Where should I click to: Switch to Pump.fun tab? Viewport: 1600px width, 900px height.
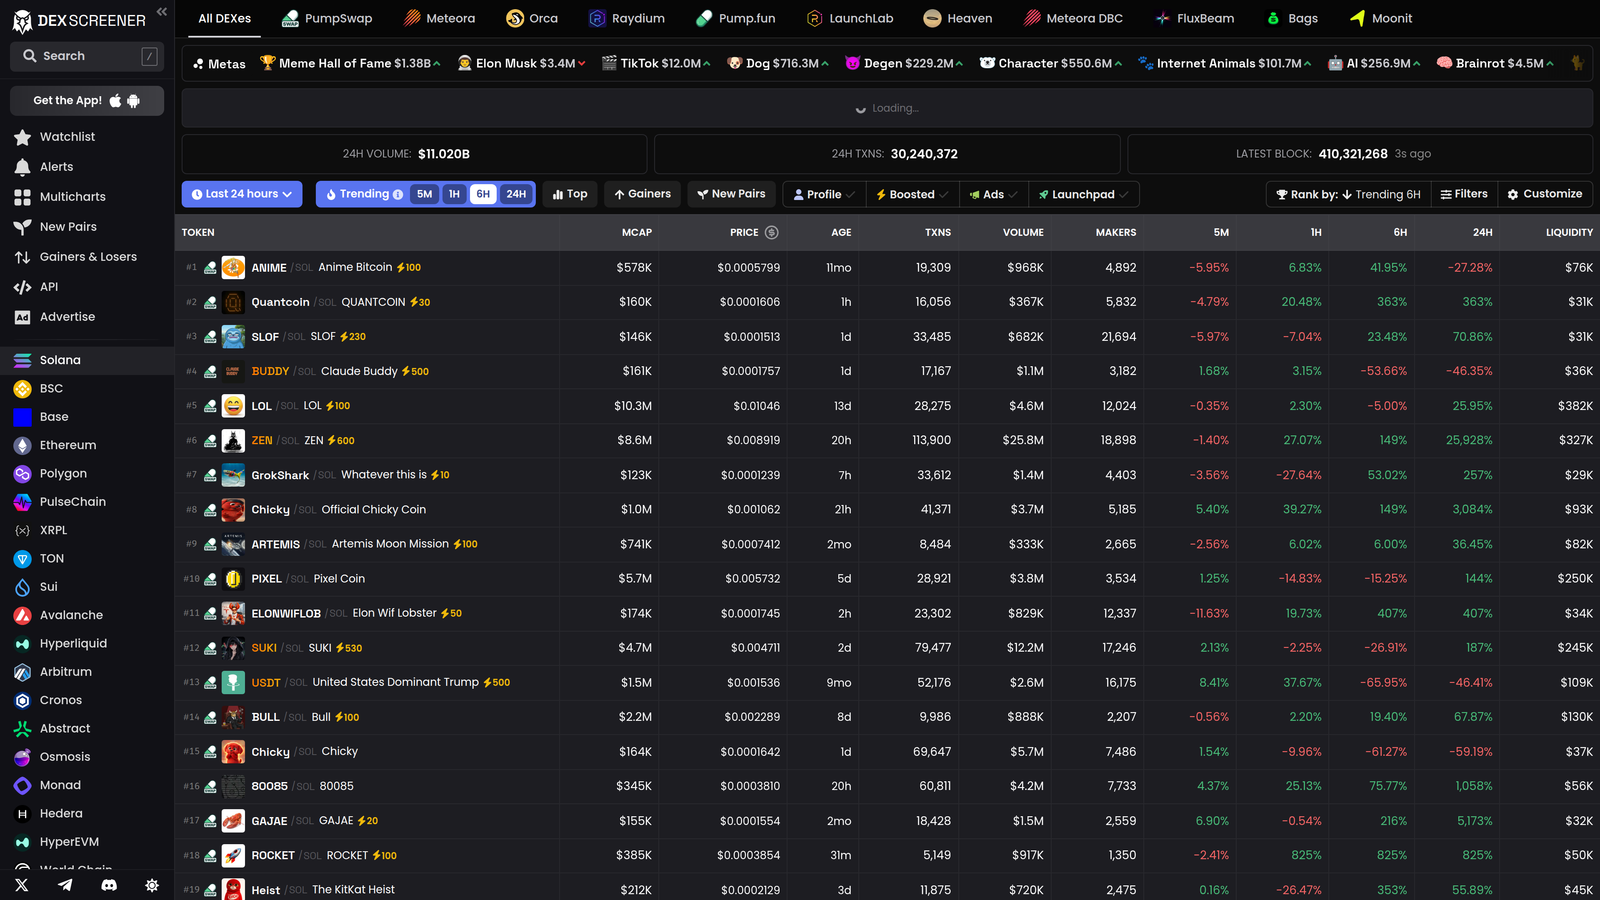coord(735,18)
